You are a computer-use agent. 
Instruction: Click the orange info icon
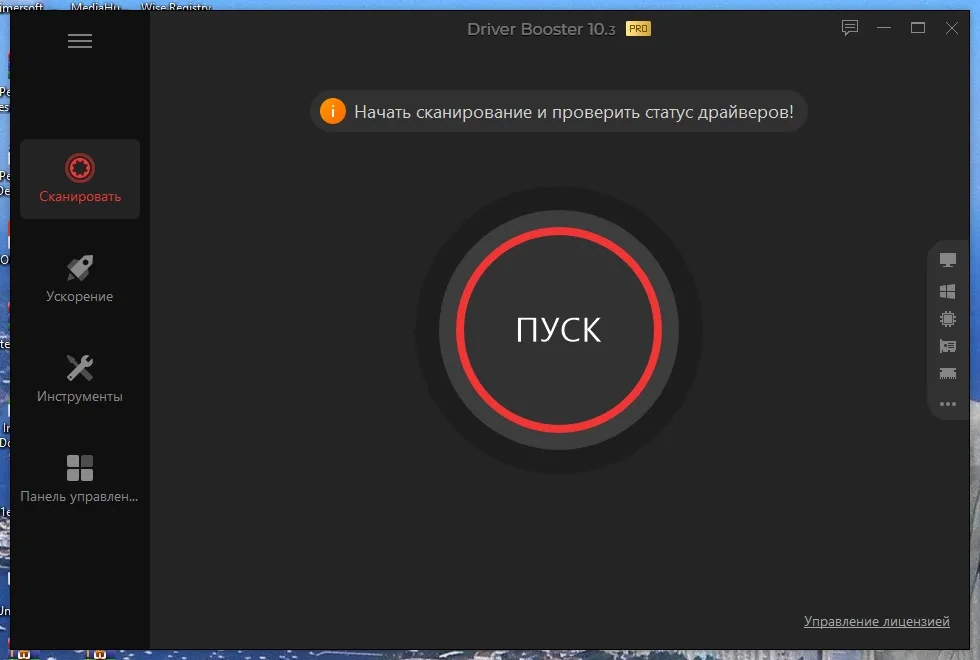point(332,112)
